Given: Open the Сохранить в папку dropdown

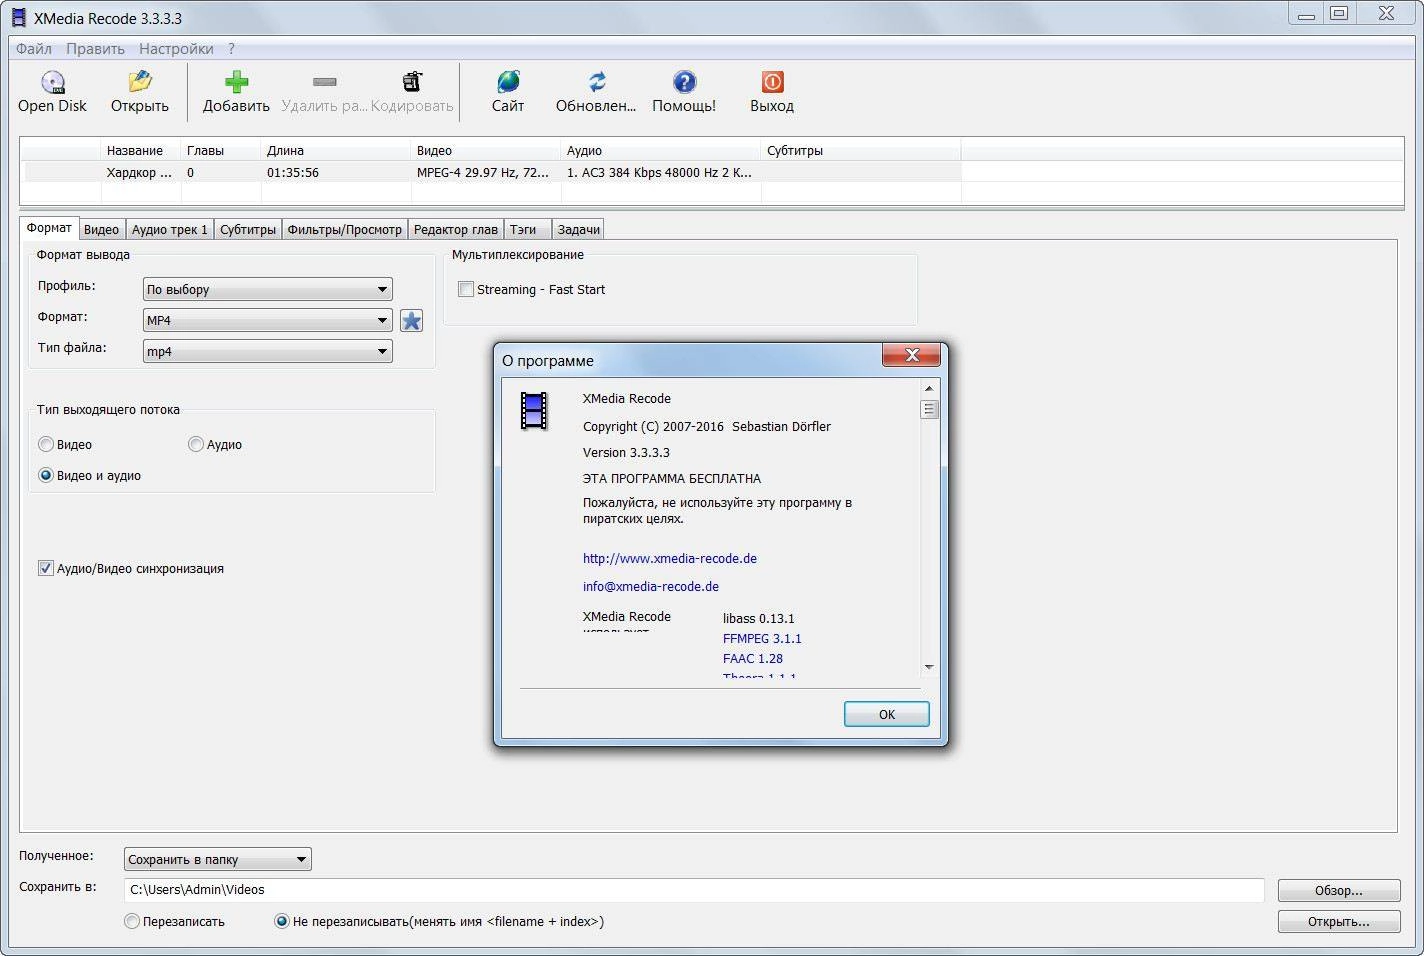Looking at the screenshot, I should tap(218, 859).
